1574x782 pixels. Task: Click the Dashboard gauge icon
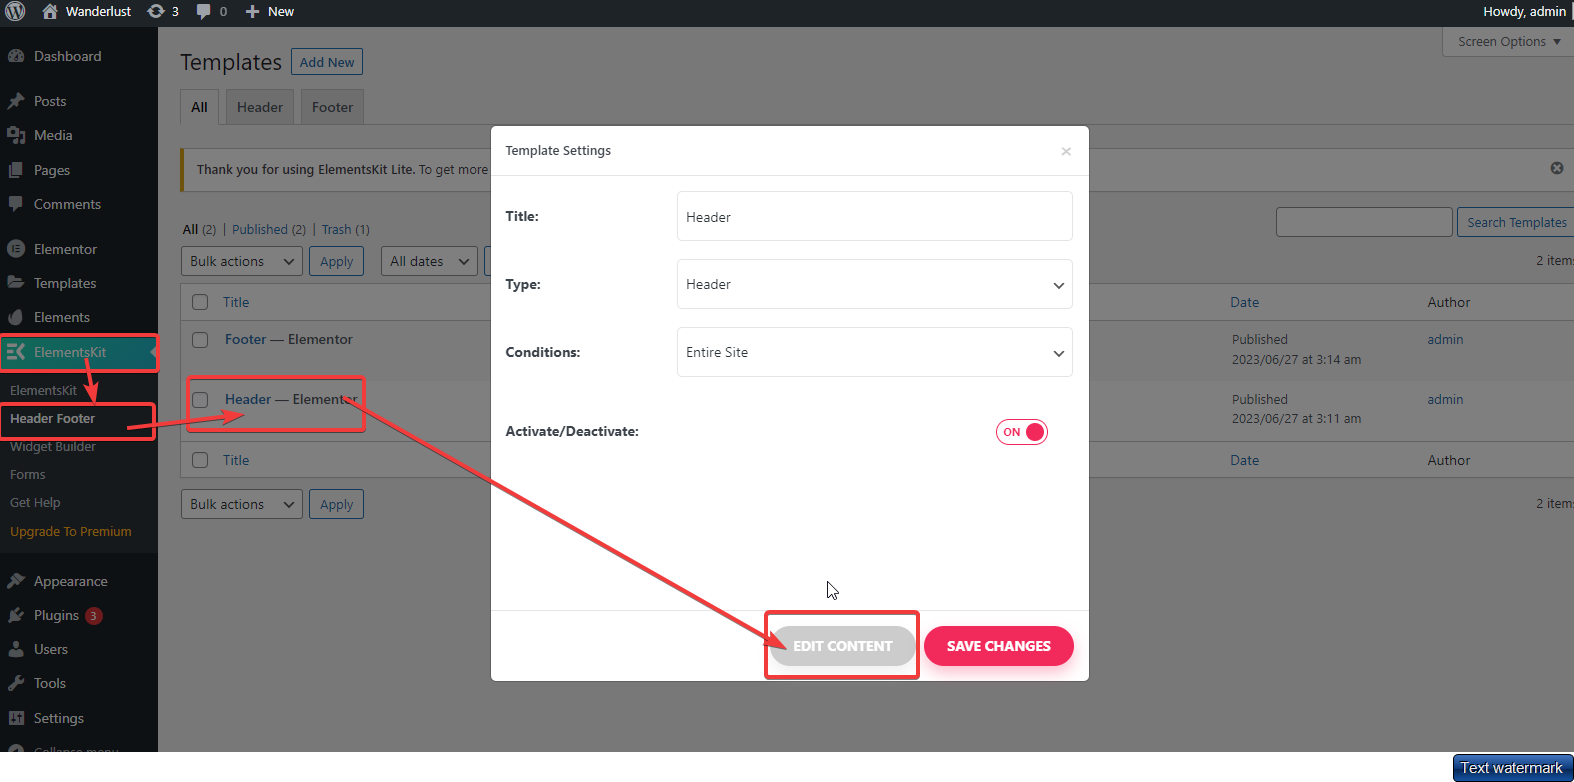coord(16,56)
